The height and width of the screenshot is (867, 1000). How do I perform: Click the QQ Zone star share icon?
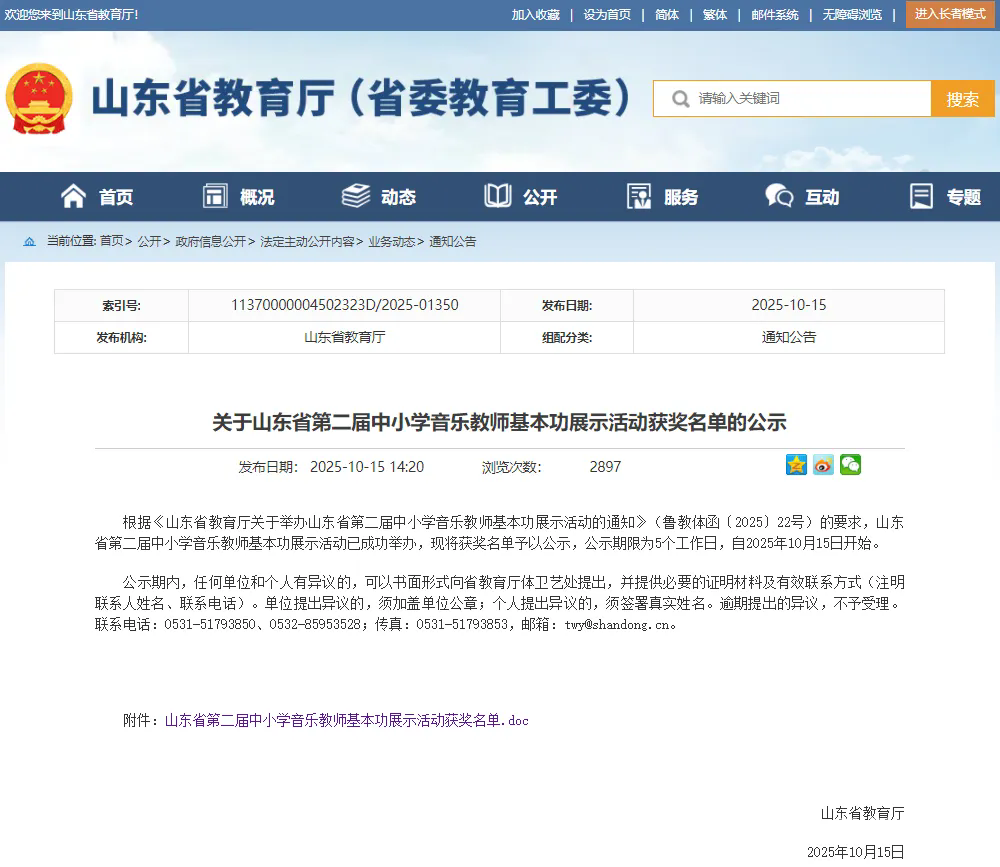[x=796, y=465]
